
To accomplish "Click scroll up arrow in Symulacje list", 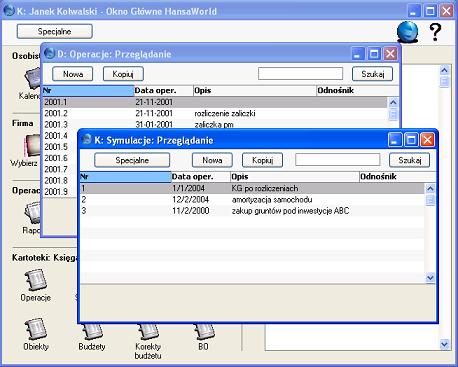I will click(x=430, y=189).
